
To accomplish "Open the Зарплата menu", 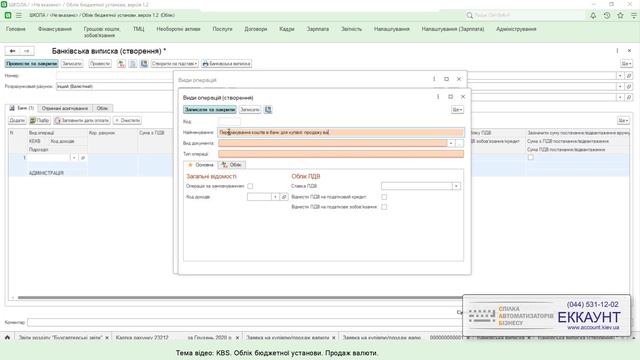I will click(318, 29).
